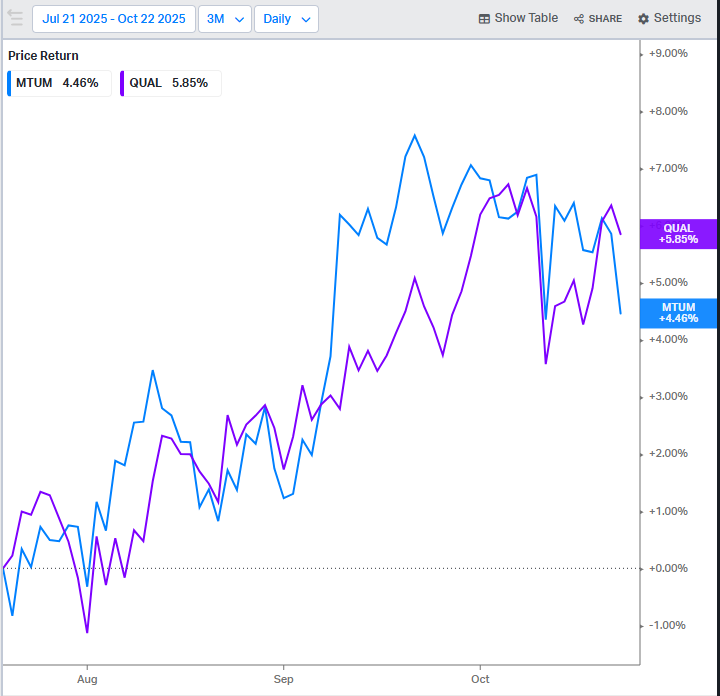Collapse the sidebar with the top-left arrow icon
This screenshot has width=720, height=696.
15,18
